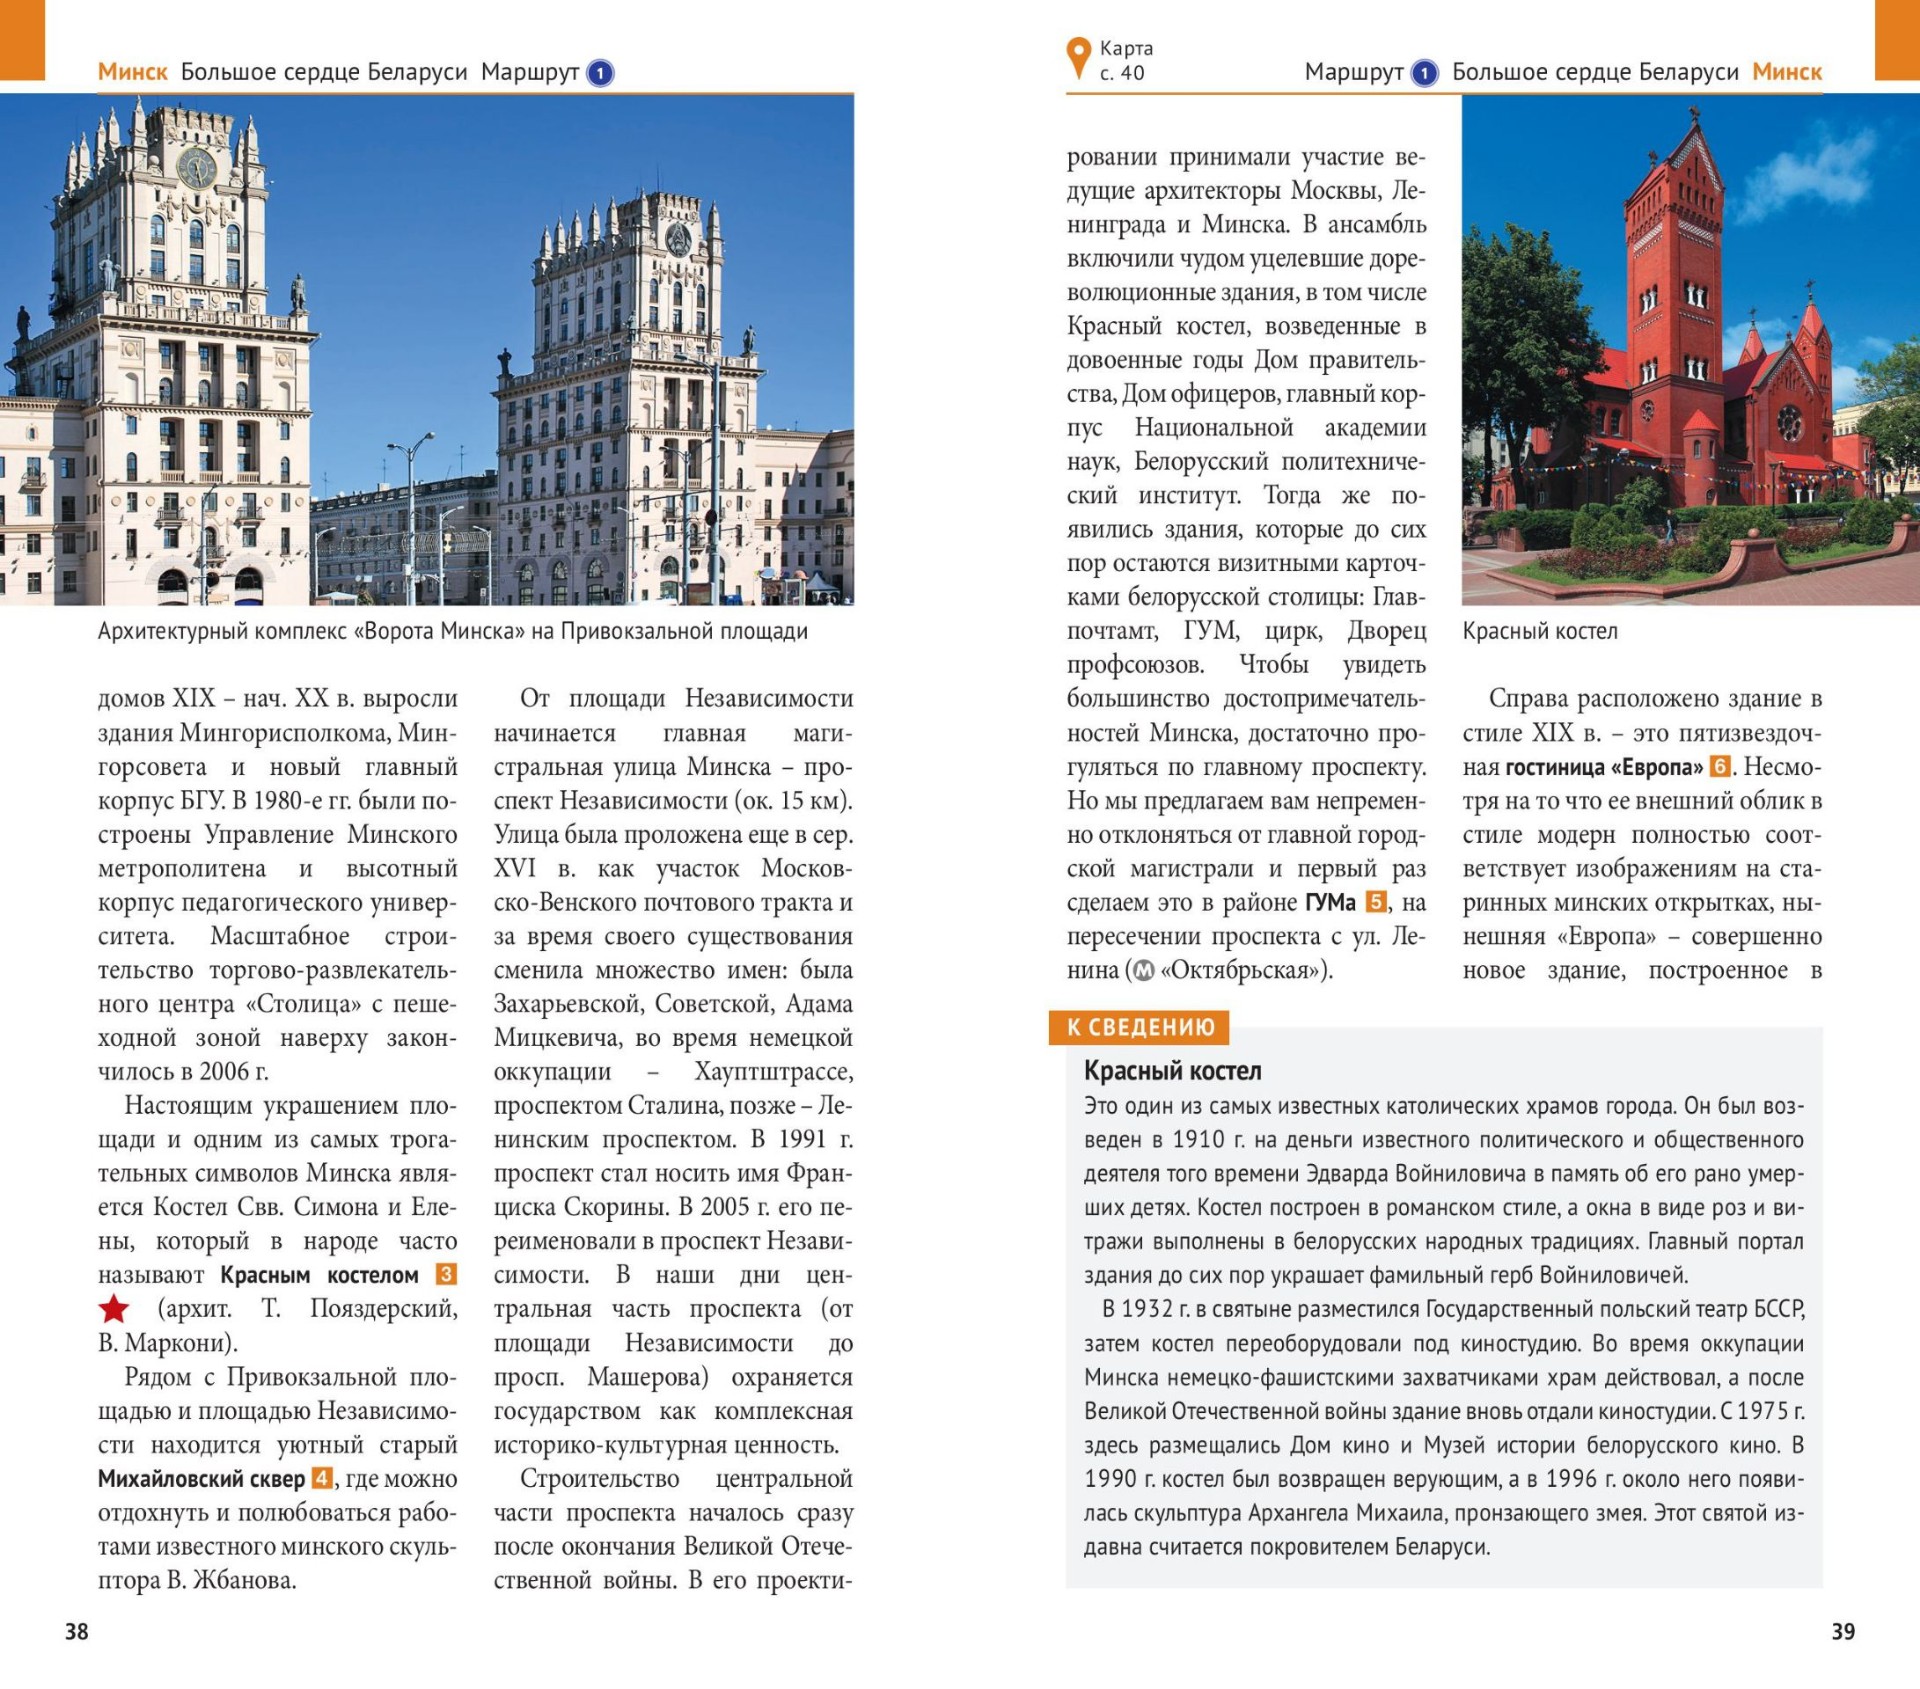
Task: Click orange number 3 marker
Action: click(x=446, y=1274)
